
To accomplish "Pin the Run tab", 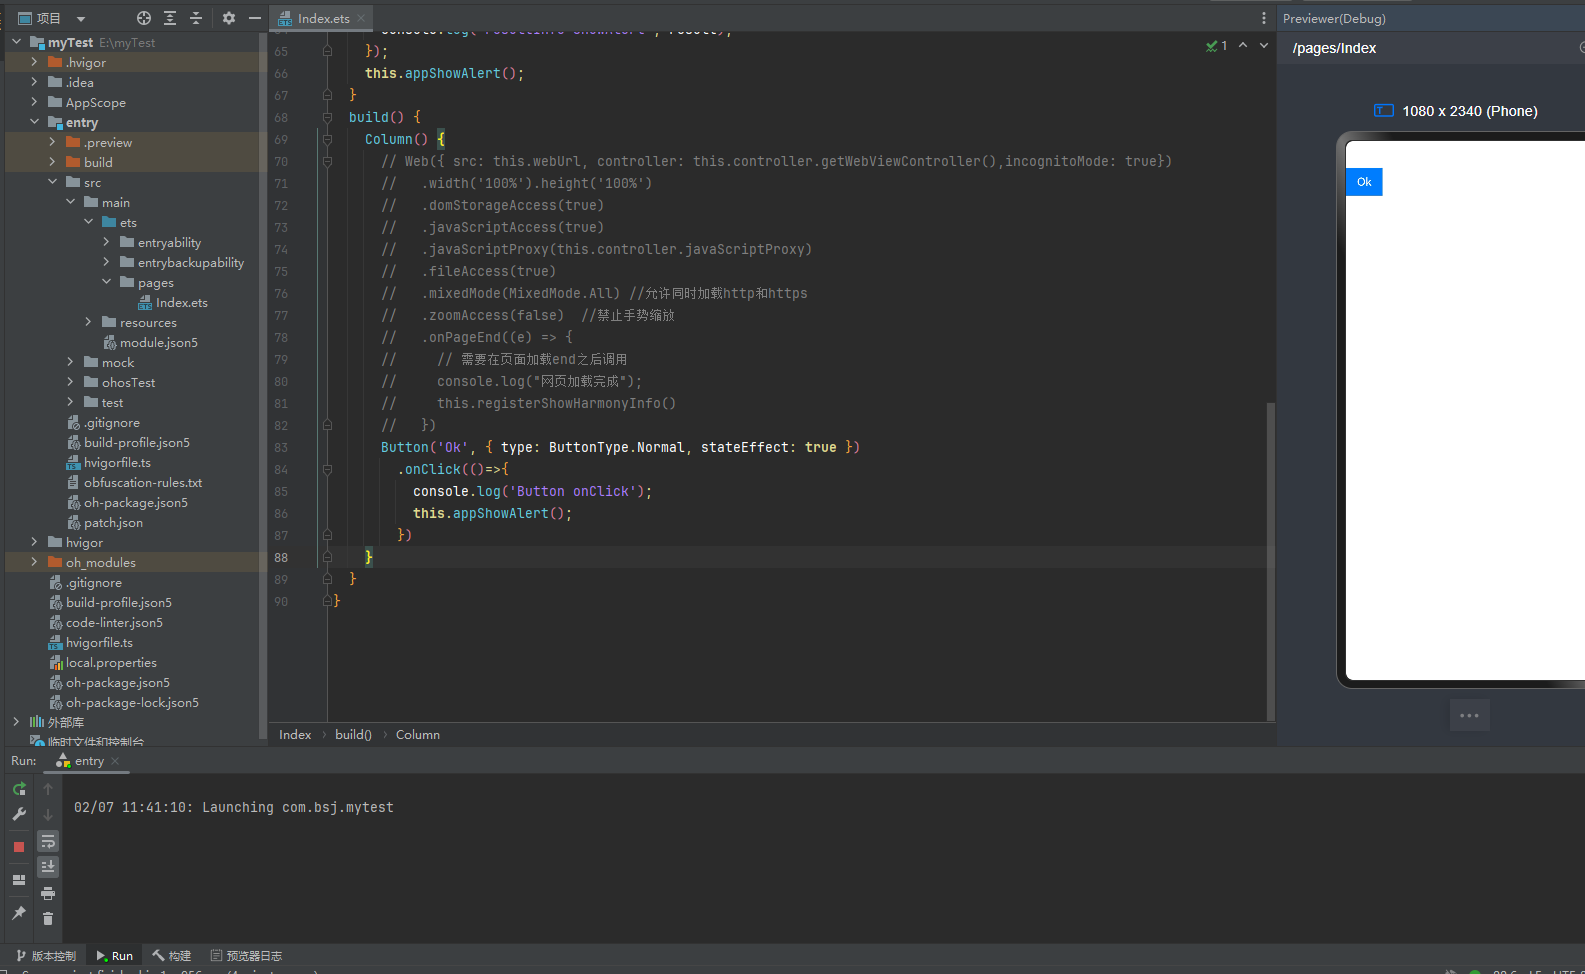I will (x=19, y=913).
